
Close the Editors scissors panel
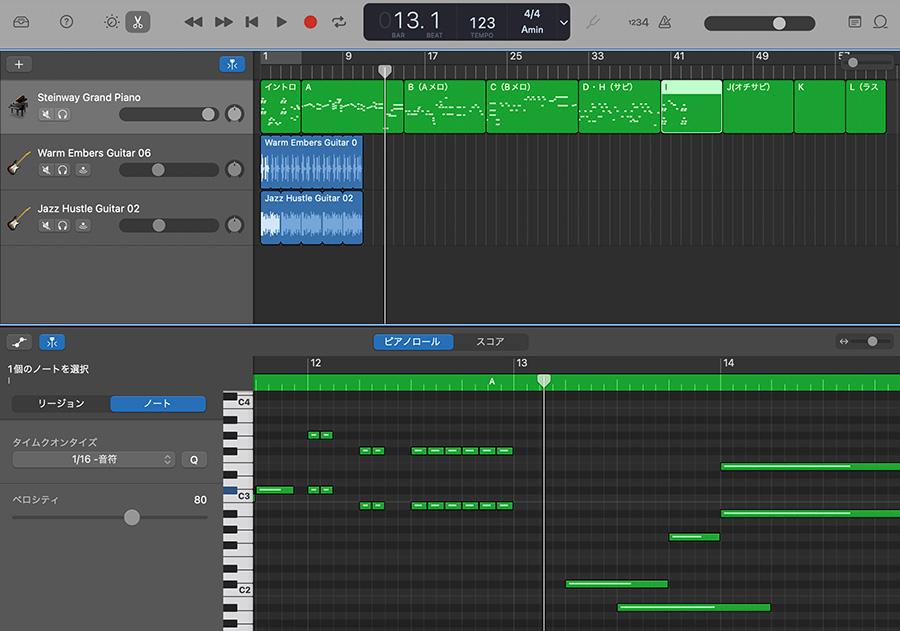(138, 22)
